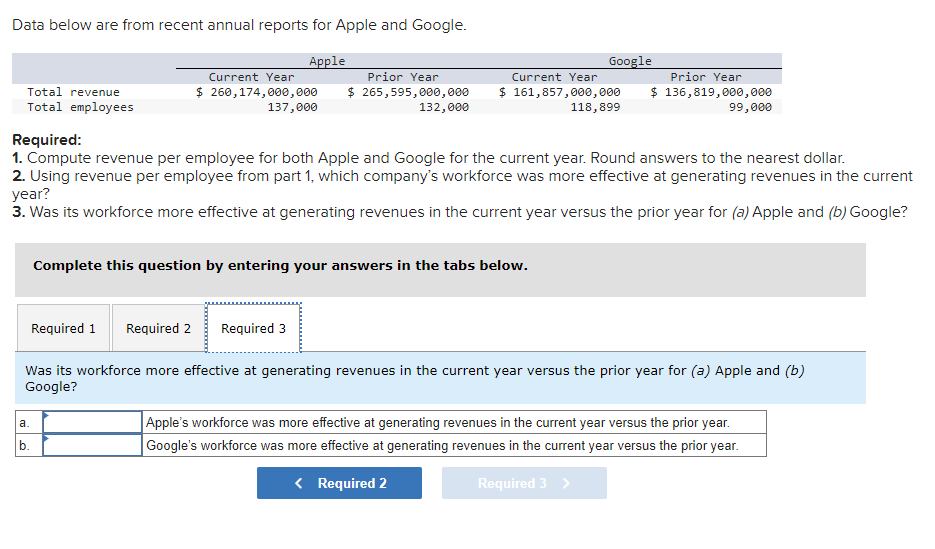Click Google's prior year revenue figure
The height and width of the screenshot is (549, 935).
click(x=711, y=92)
